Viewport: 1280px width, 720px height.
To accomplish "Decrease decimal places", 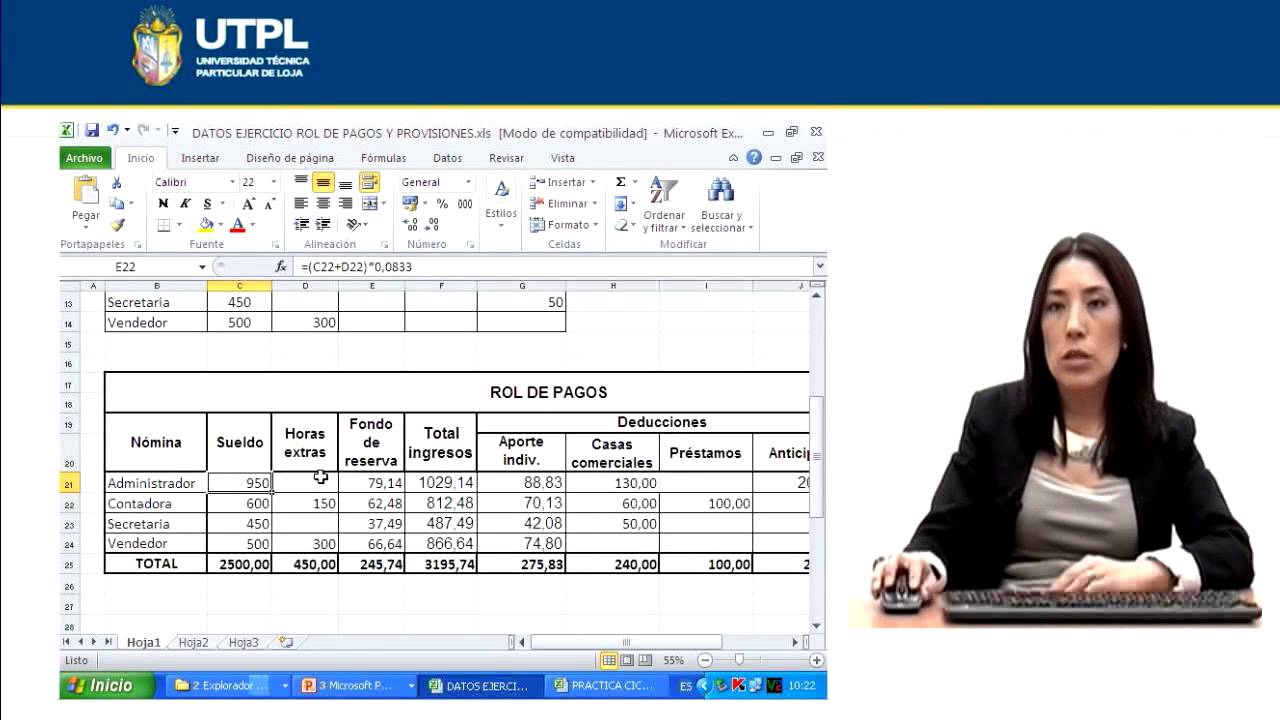I will coord(431,225).
